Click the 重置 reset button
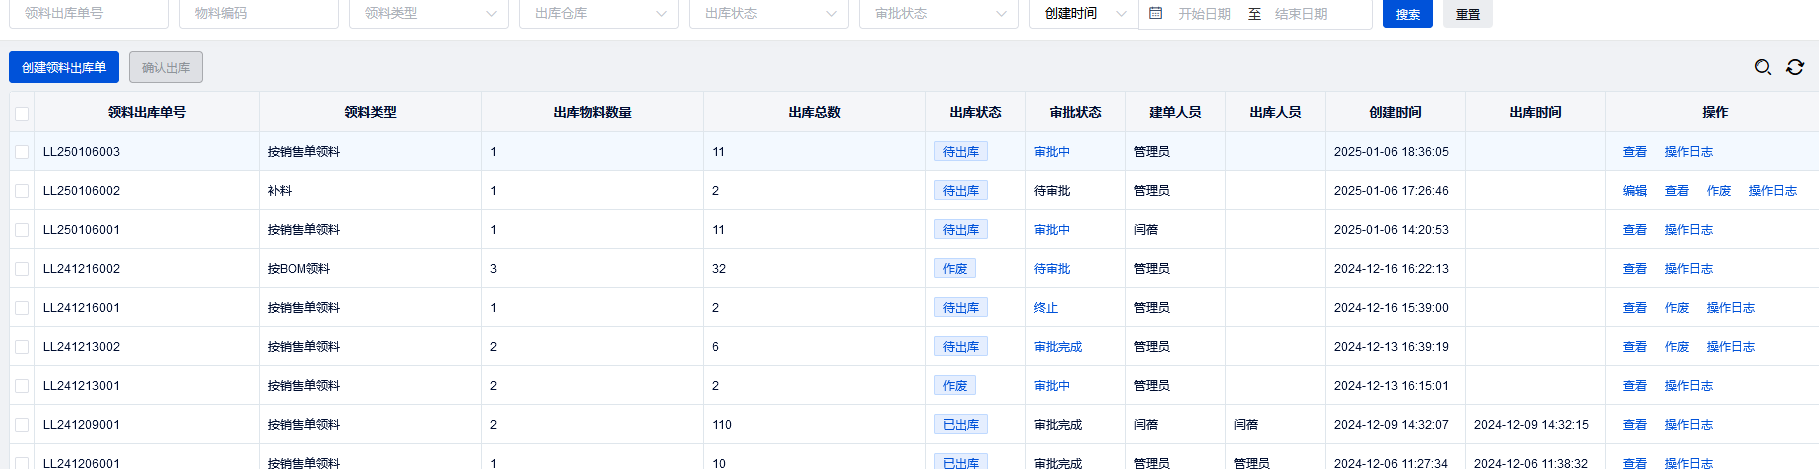This screenshot has height=469, width=1819. pos(1467,14)
